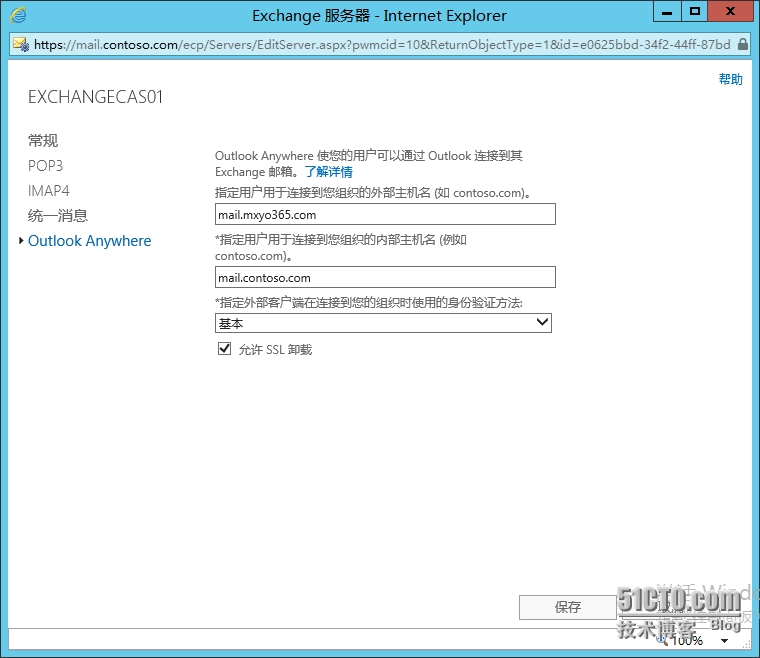Screen dimensions: 760x658
Task: Click the external hostname field mail.mxyo365.com
Action: click(x=385, y=214)
